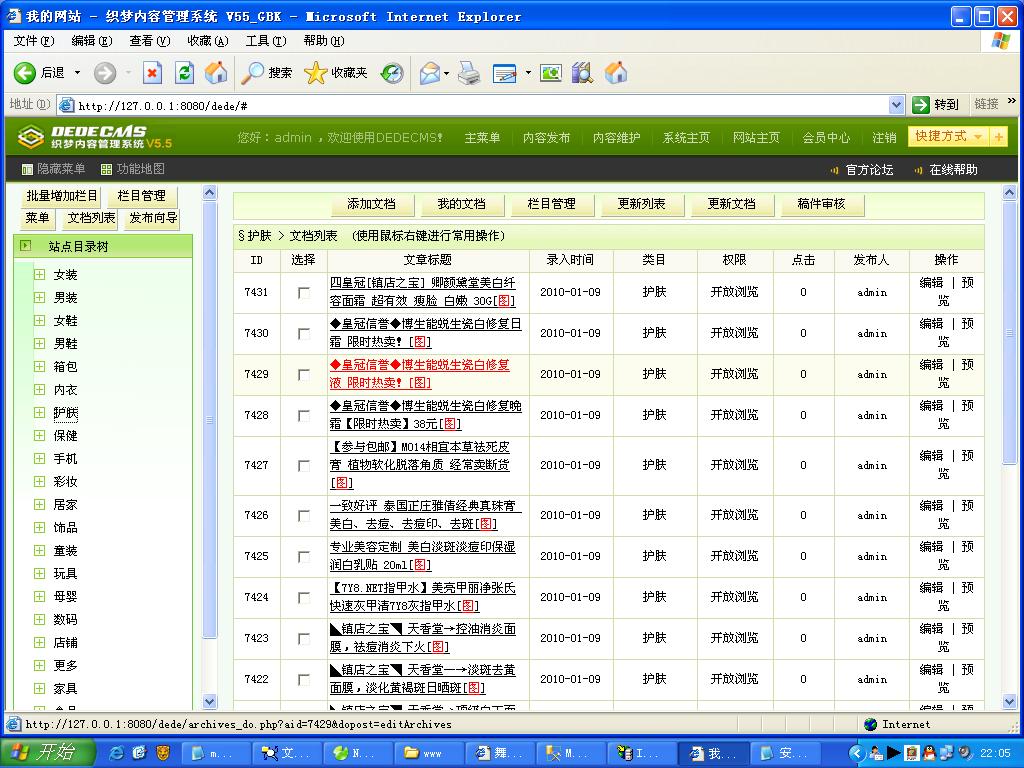
Task: Click the Go arrow next to 转到
Action: point(921,104)
